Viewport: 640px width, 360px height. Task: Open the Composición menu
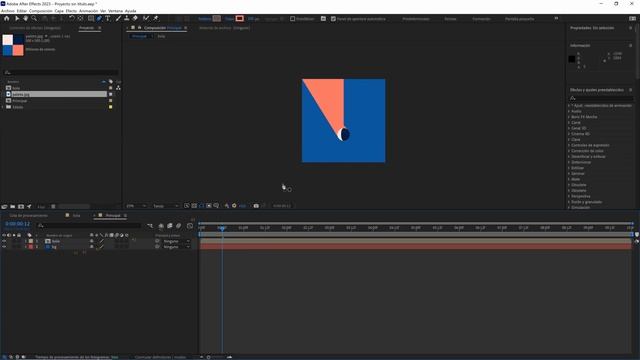click(x=41, y=11)
